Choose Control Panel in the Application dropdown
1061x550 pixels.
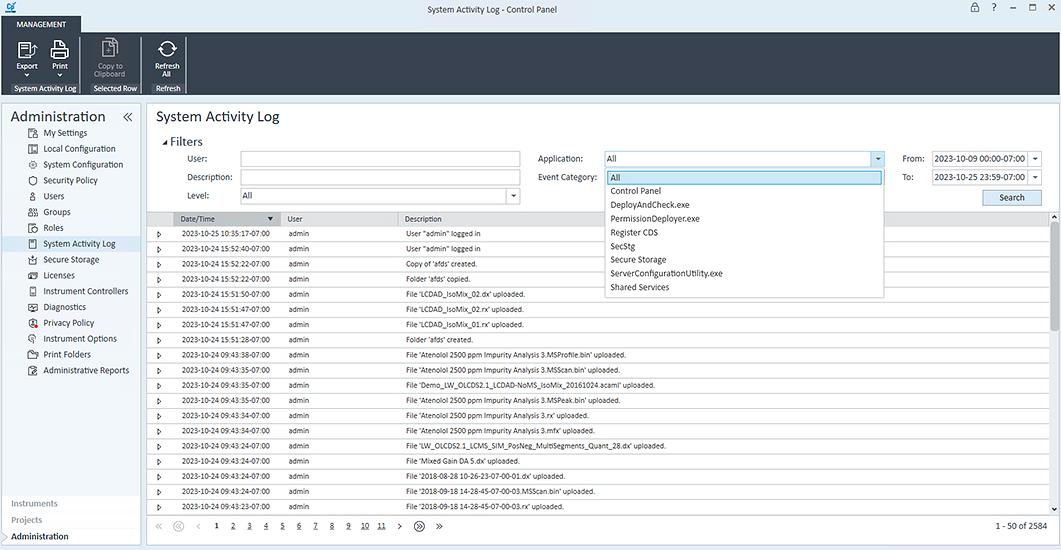pyautogui.click(x=635, y=191)
